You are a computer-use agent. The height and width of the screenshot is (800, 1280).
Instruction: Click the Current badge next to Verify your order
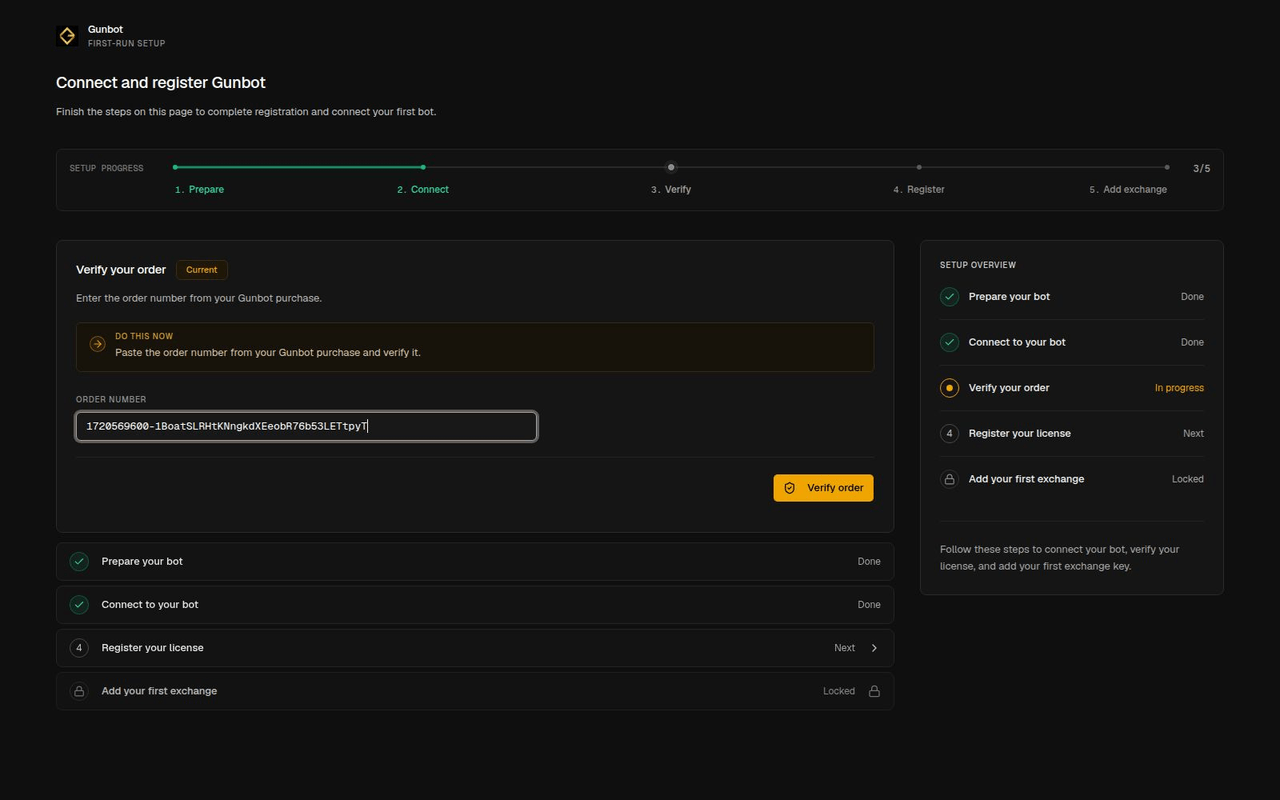[202, 270]
